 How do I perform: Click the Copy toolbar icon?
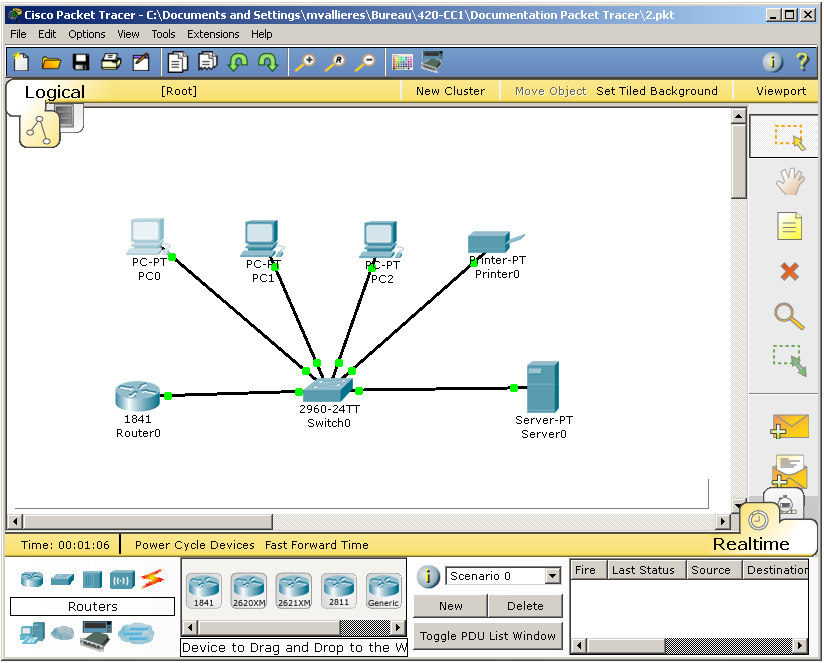coord(178,62)
